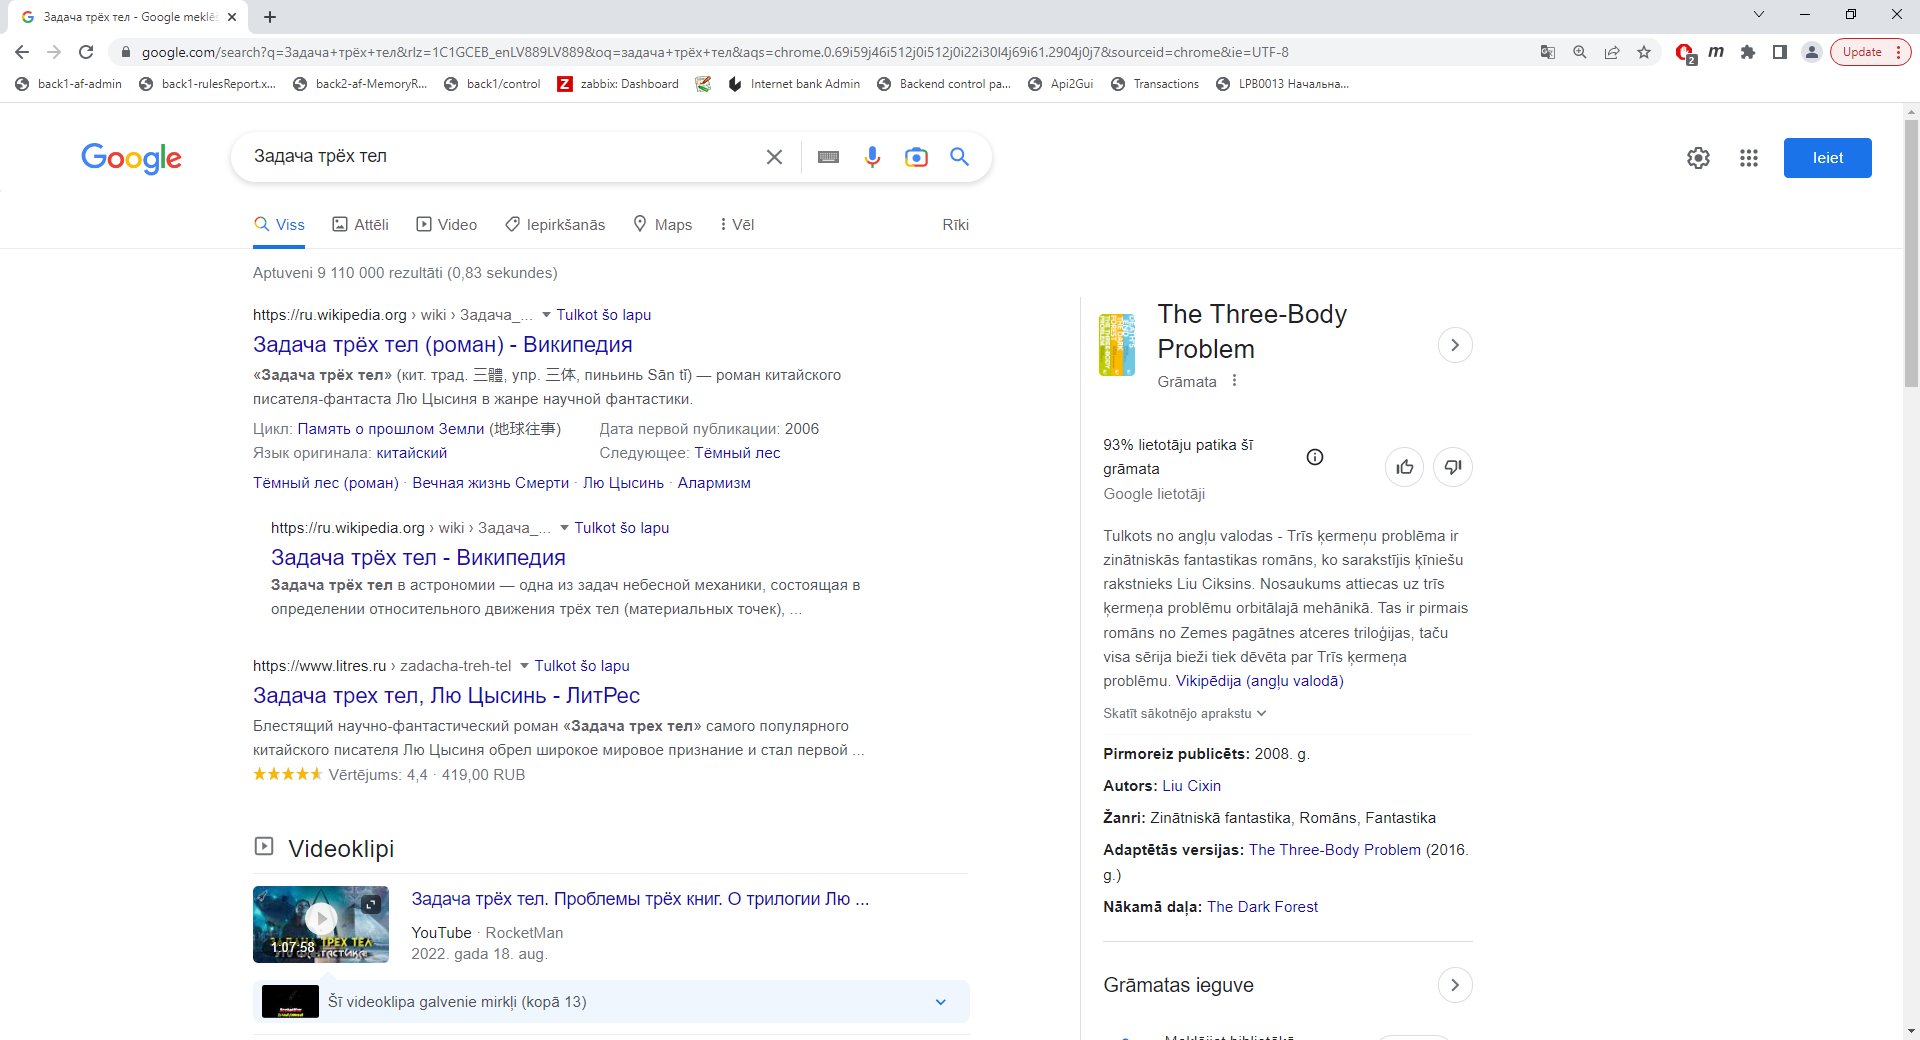Image resolution: width=1920 pixels, height=1040 pixels.
Task: Open the Rīki tools menu
Action: [955, 225]
